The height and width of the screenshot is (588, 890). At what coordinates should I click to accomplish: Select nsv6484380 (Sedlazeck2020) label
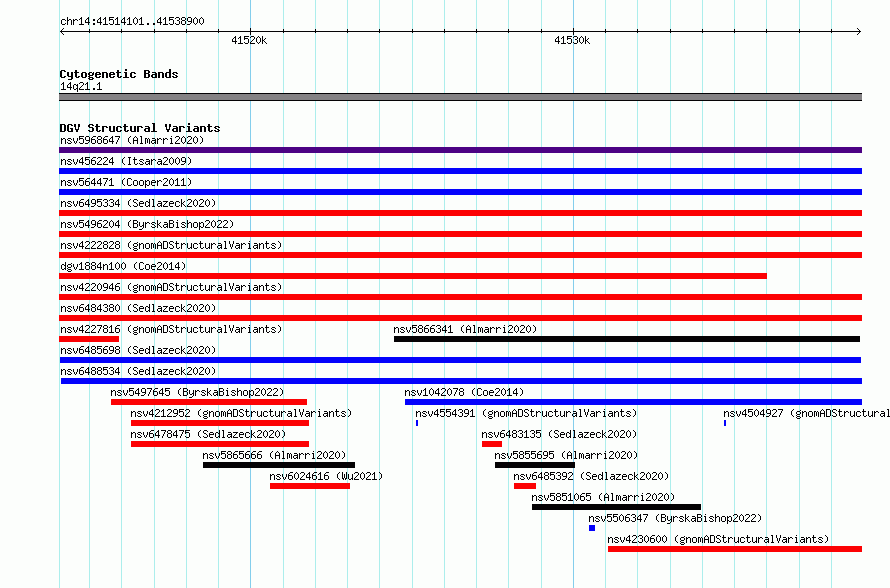pos(138,308)
